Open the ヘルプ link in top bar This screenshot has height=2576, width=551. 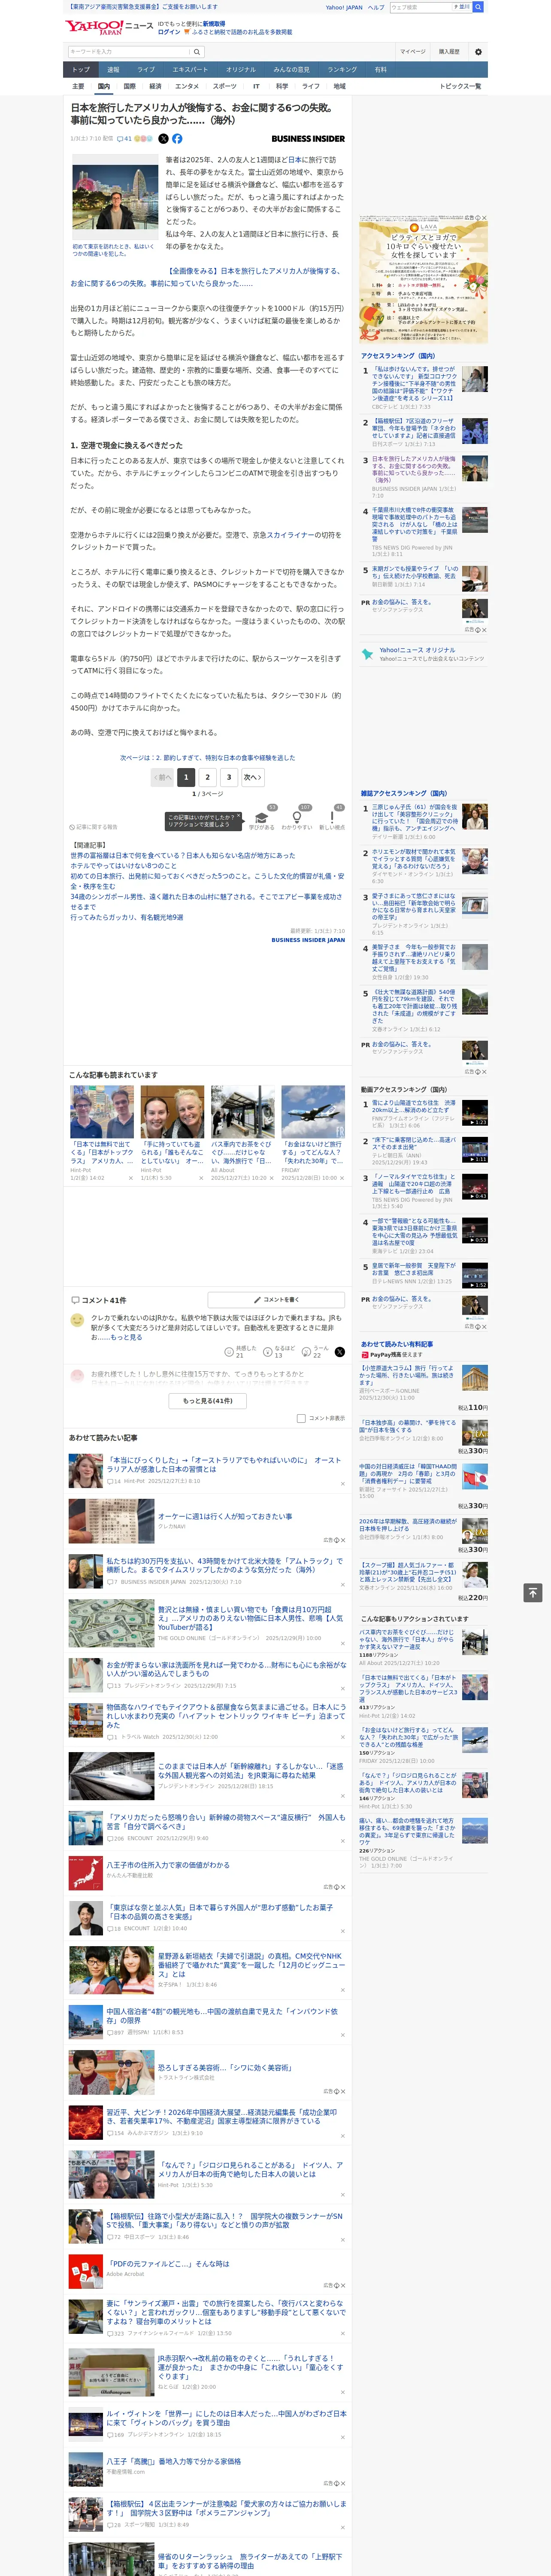tap(375, 7)
